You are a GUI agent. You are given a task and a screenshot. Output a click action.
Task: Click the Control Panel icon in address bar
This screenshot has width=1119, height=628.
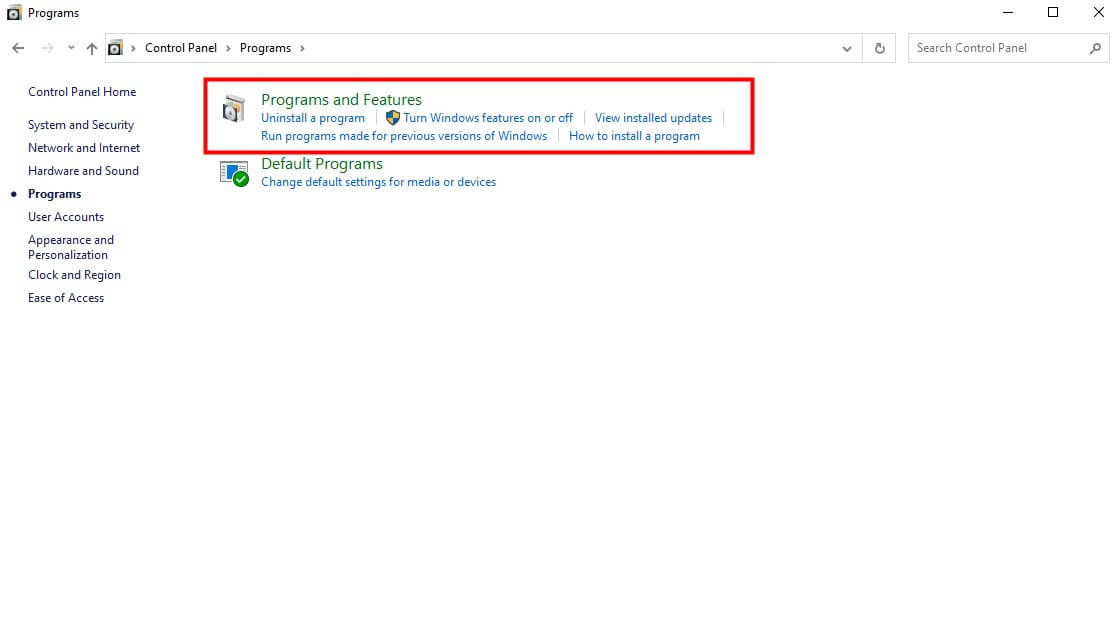116,48
